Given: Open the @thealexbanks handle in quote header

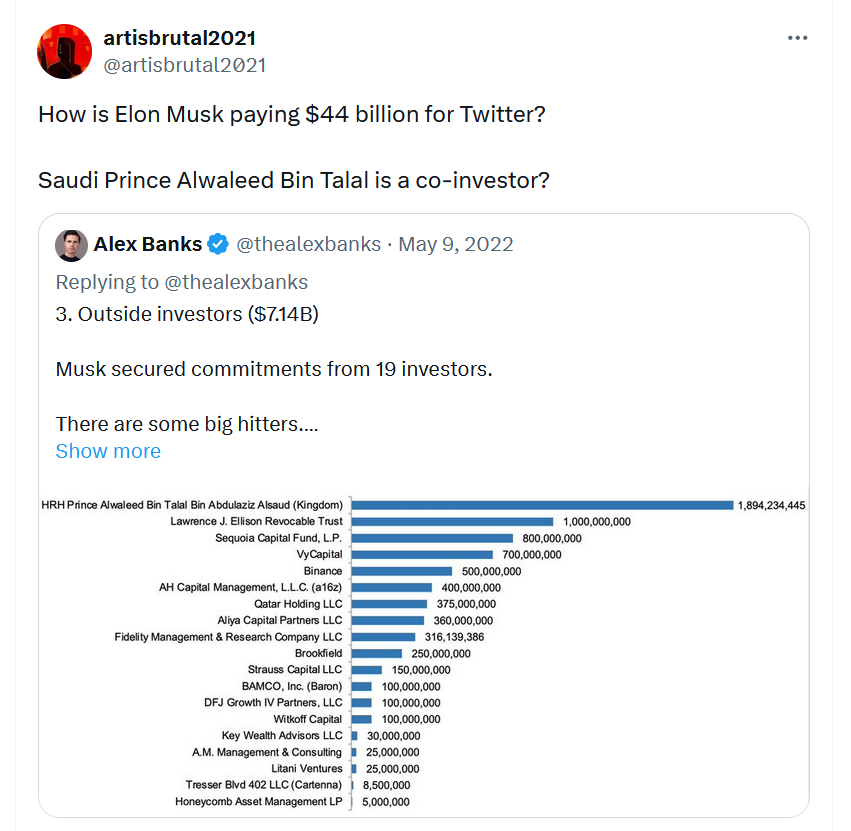Looking at the screenshot, I should (x=308, y=244).
